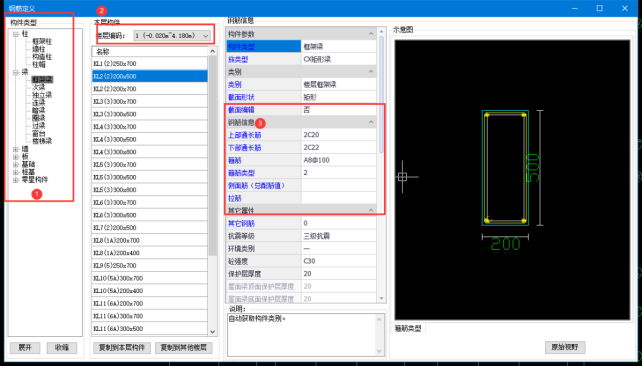
Task: Click the 上部通长筋 value field 2C20
Action: 339,135
